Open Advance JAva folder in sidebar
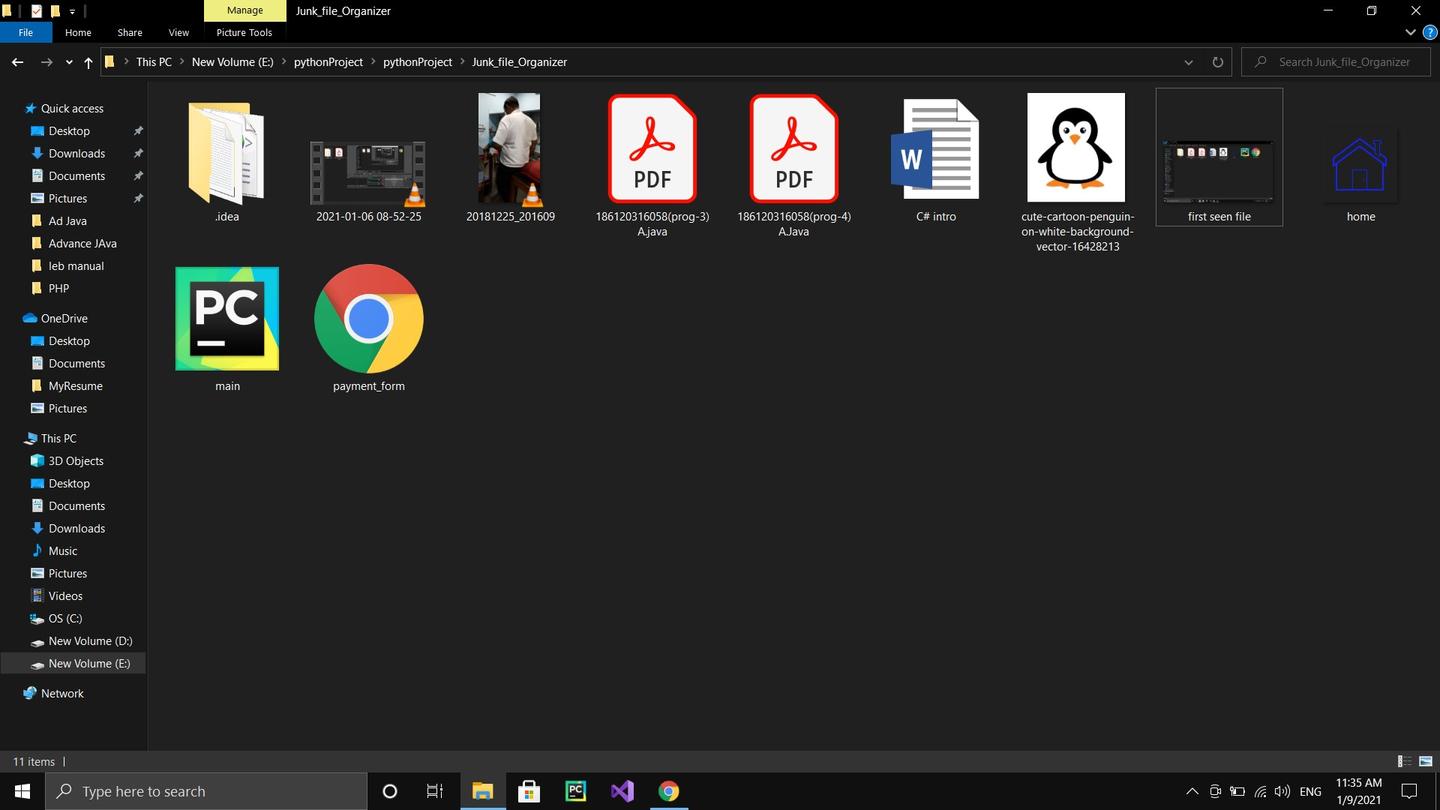Screen dimensions: 1440x810 [x=82, y=243]
